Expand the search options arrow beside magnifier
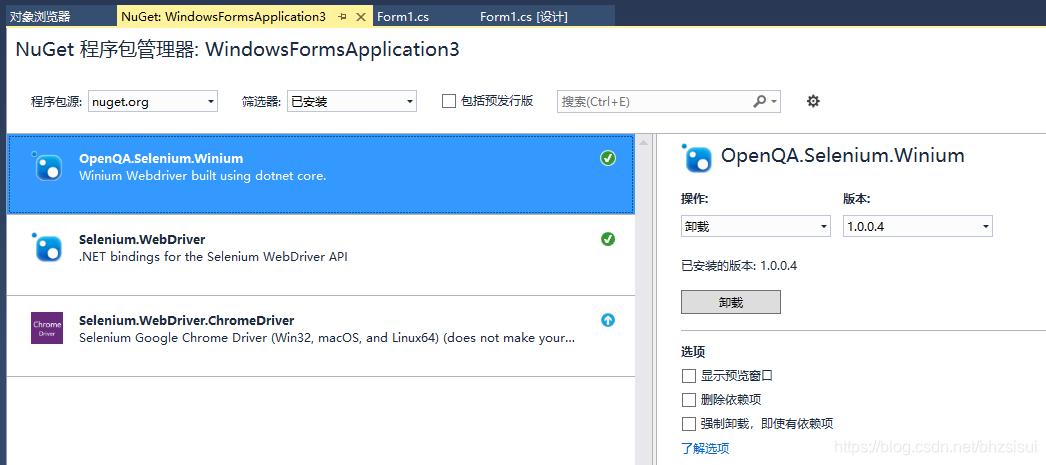Image resolution: width=1046 pixels, height=465 pixels. 774,102
